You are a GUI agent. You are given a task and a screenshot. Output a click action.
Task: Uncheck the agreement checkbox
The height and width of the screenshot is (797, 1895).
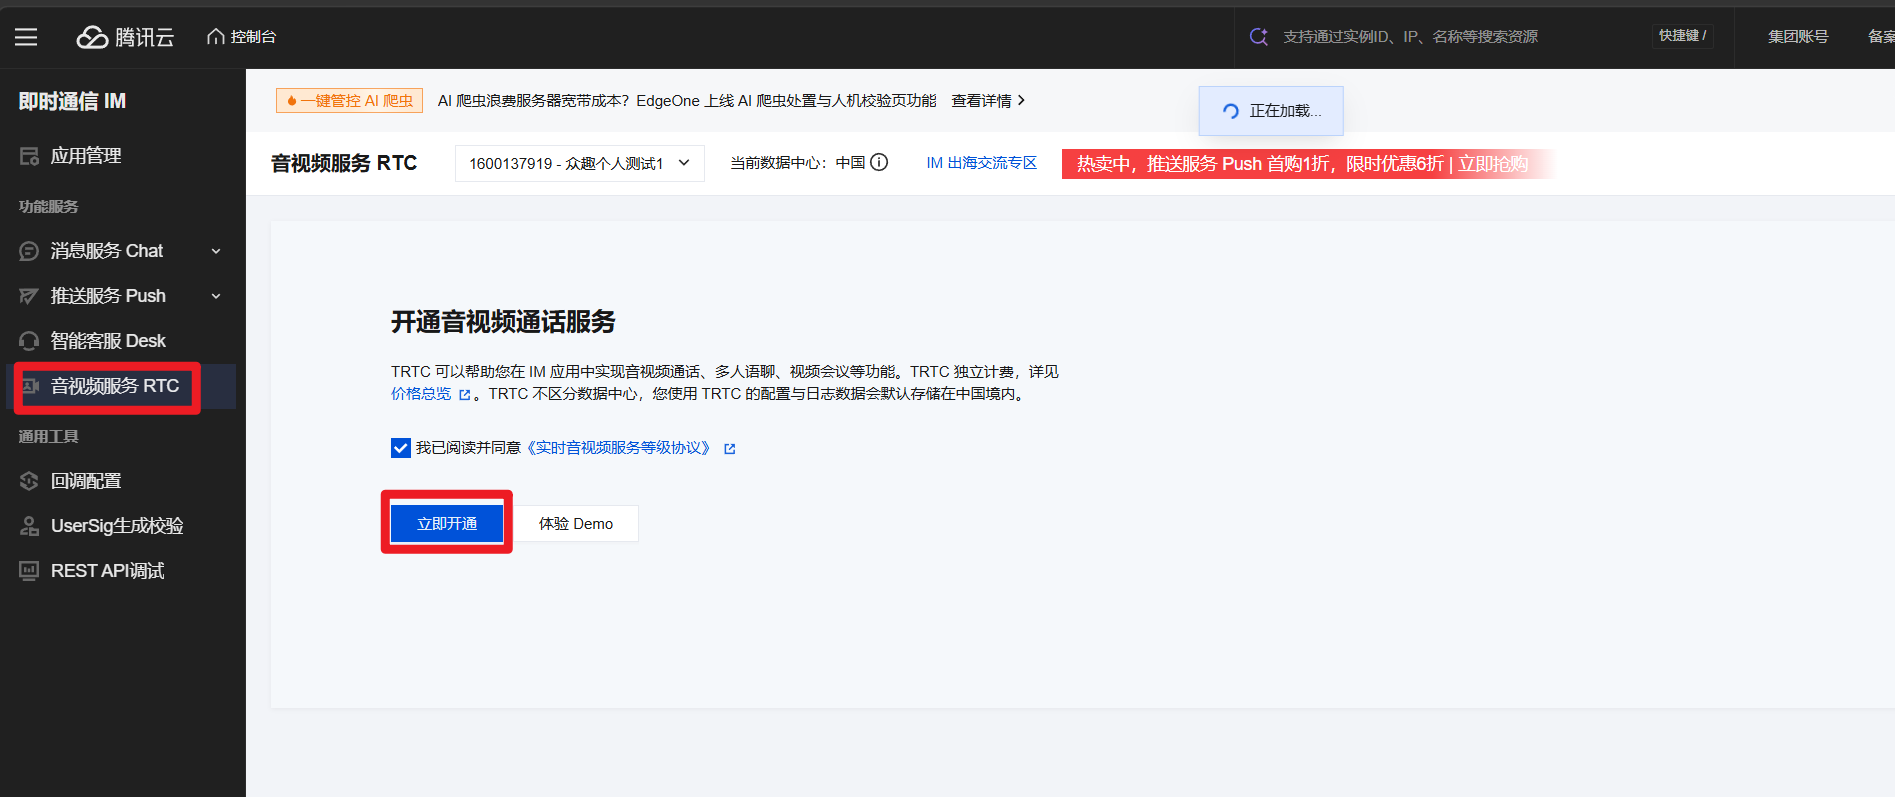pyautogui.click(x=400, y=448)
